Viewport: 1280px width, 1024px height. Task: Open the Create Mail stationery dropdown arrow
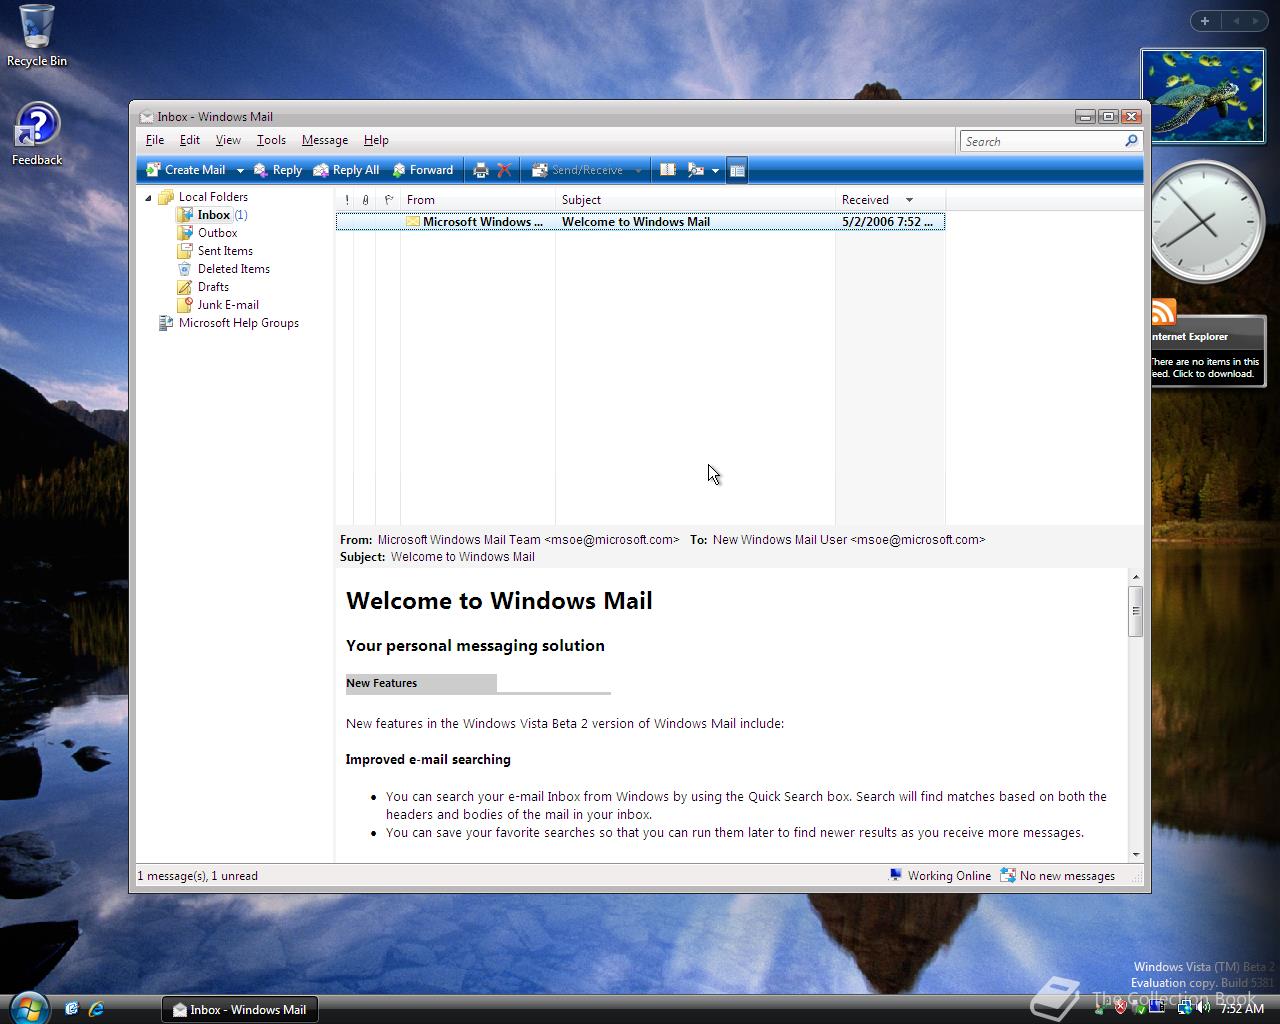tap(240, 171)
